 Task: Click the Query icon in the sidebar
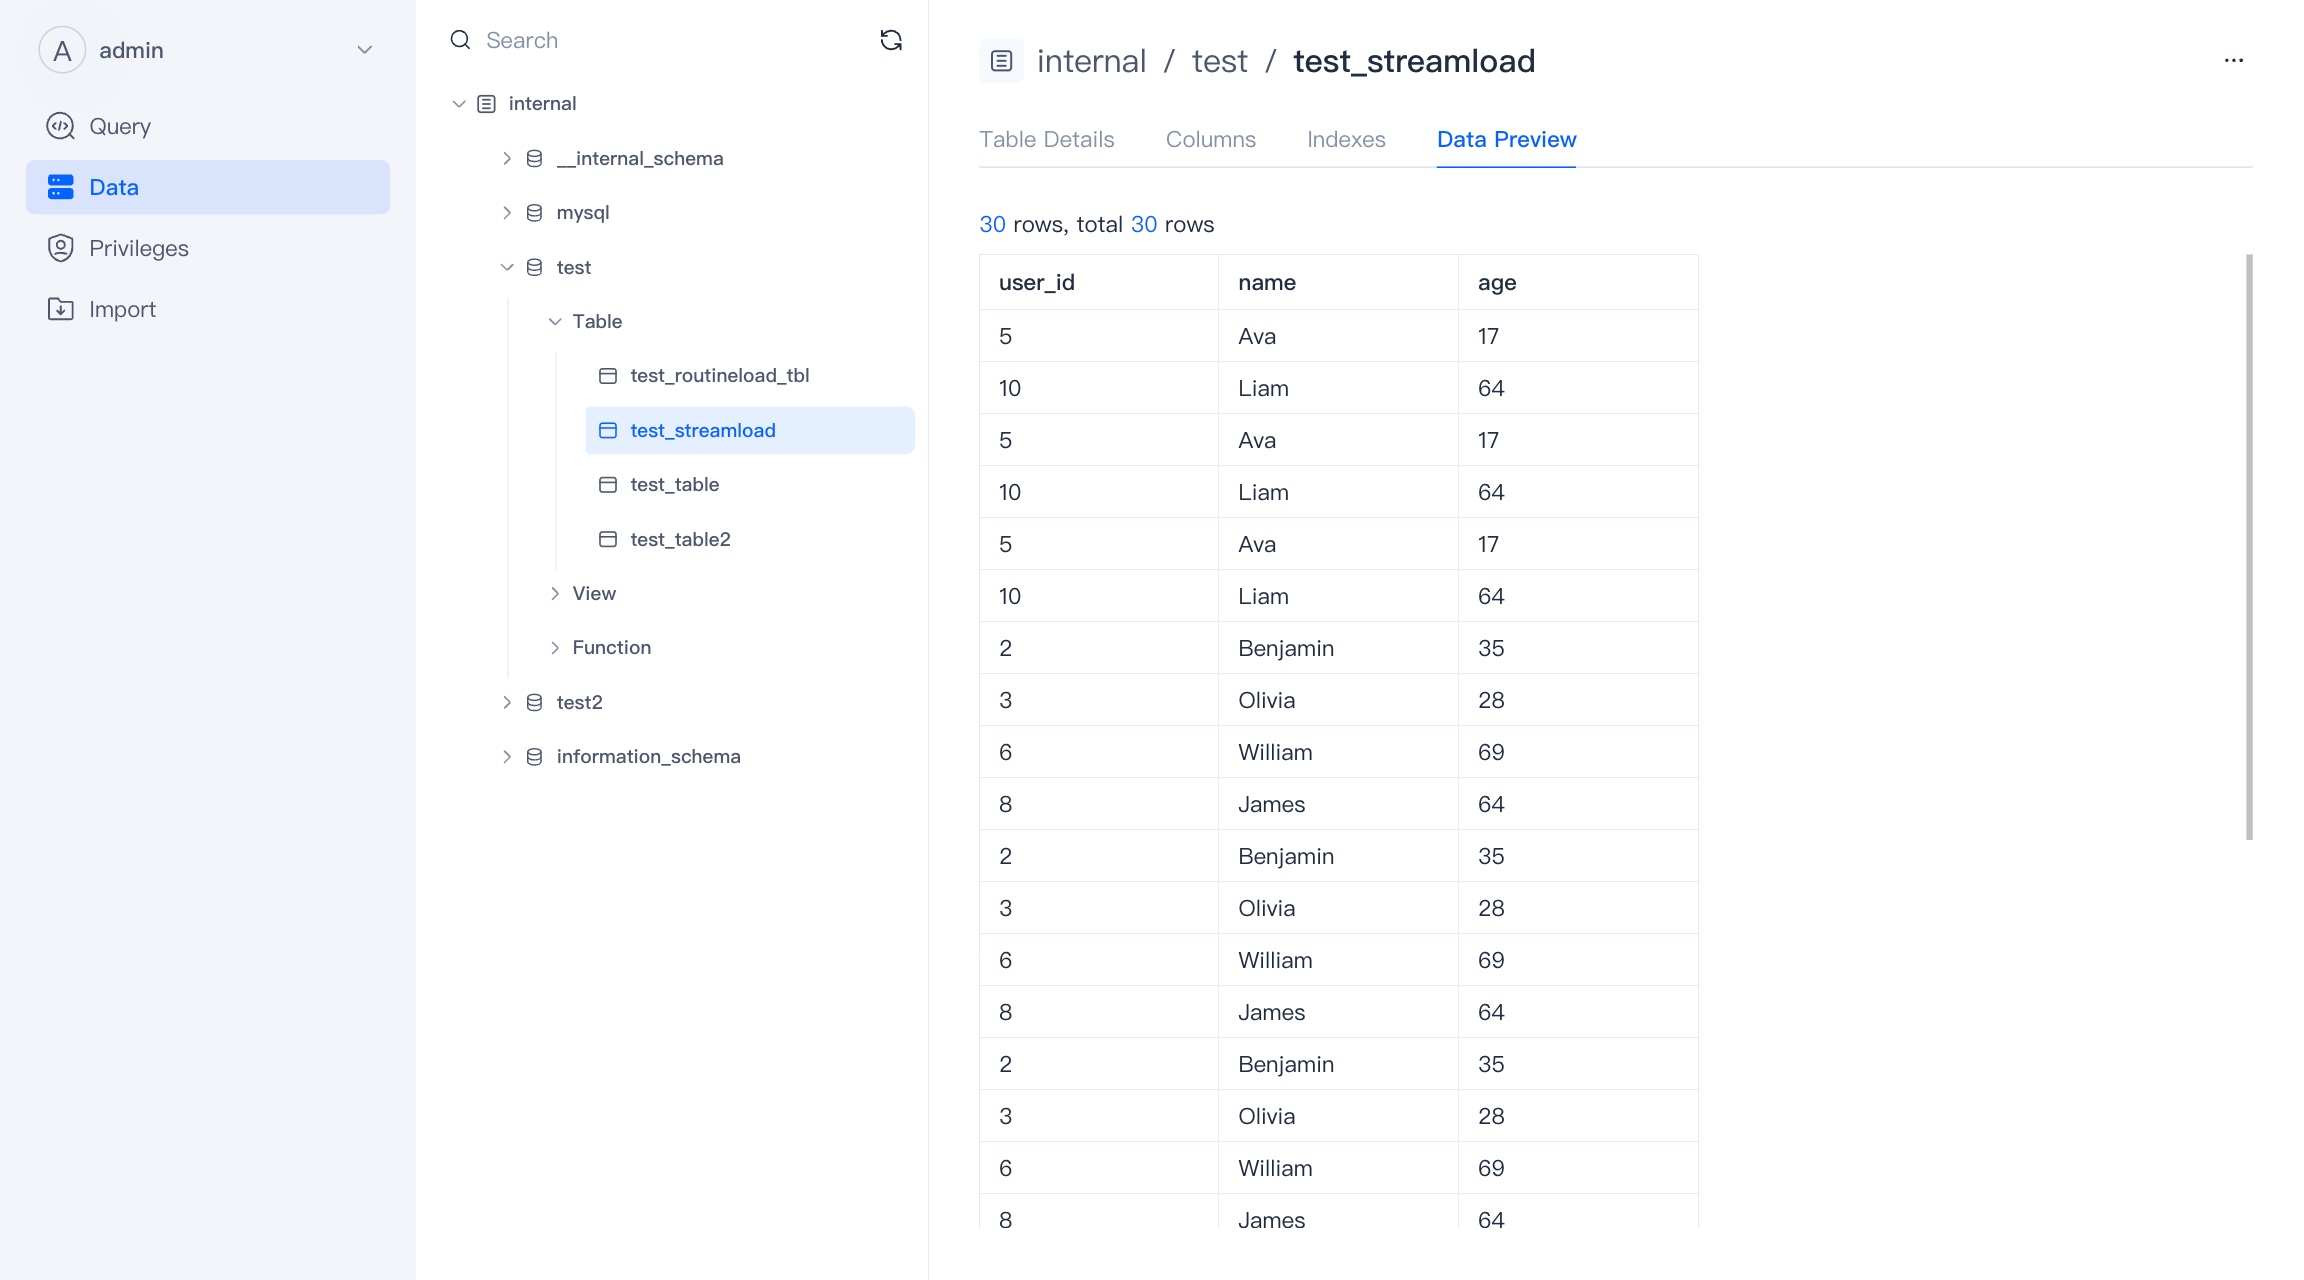click(61, 126)
